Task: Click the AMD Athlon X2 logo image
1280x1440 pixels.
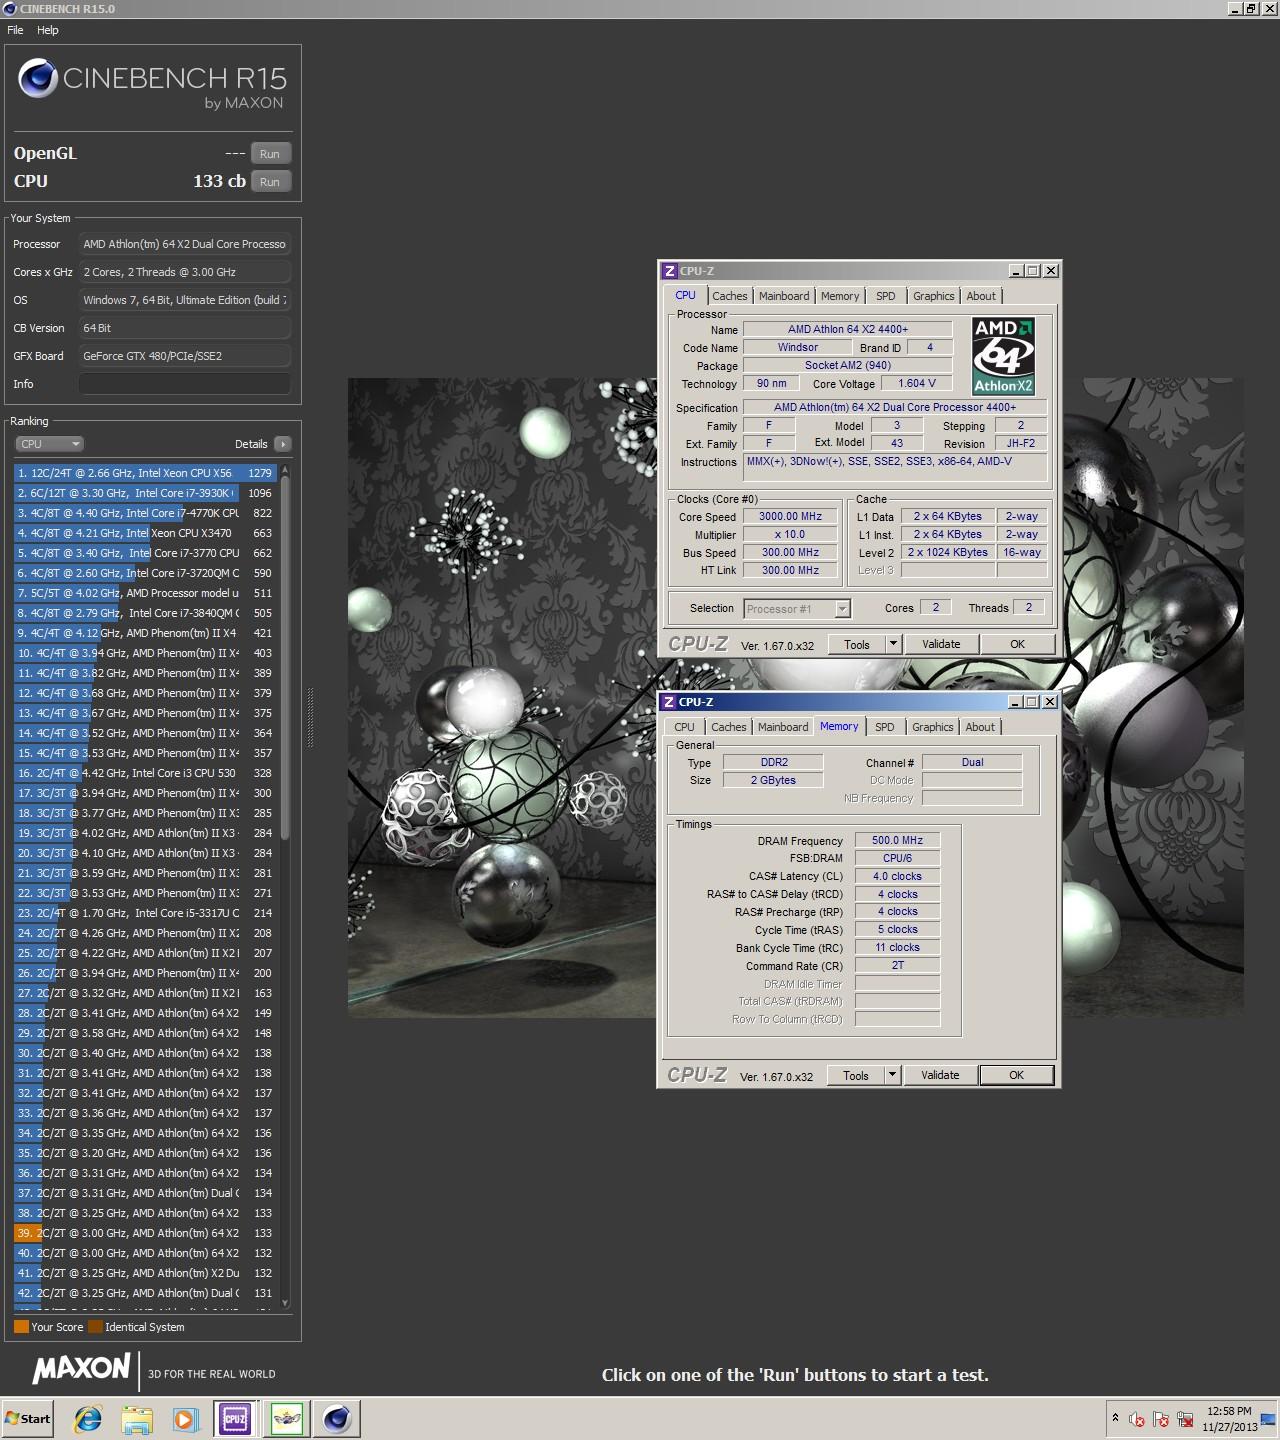Action: [1004, 357]
